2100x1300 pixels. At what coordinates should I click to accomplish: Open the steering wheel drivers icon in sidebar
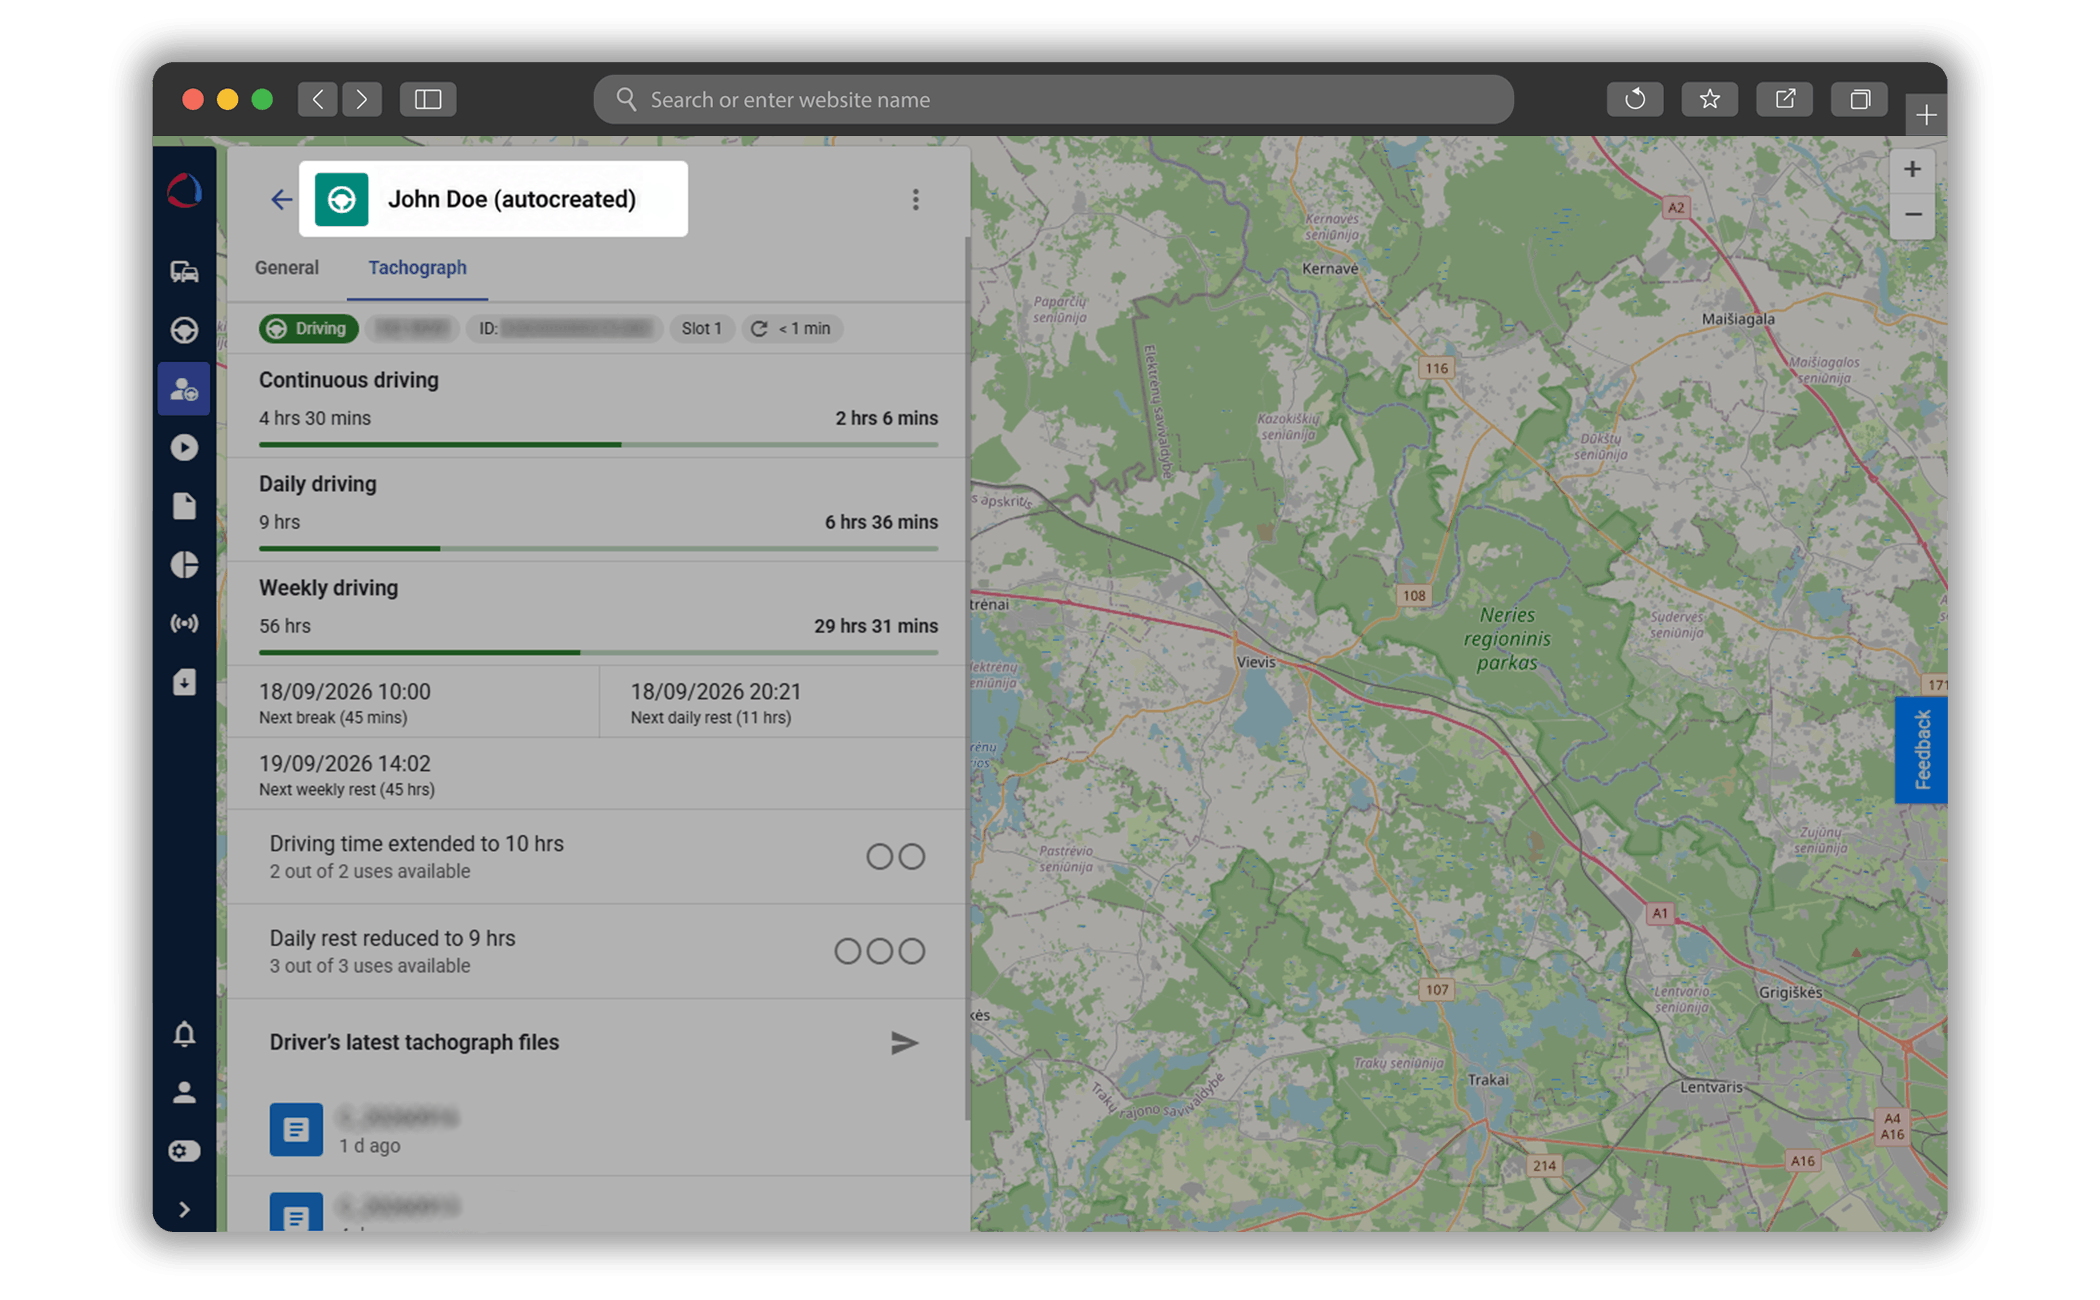coord(184,330)
